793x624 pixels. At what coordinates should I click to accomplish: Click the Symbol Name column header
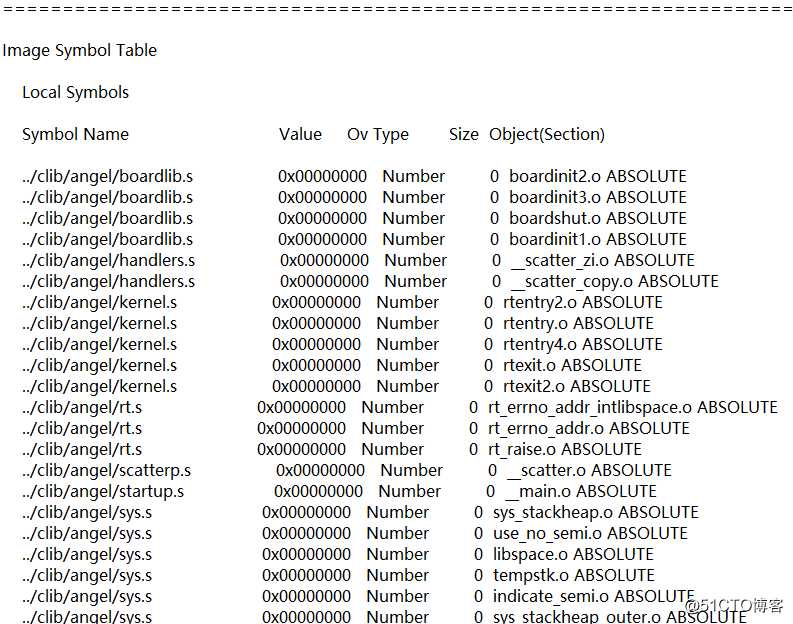(x=75, y=135)
